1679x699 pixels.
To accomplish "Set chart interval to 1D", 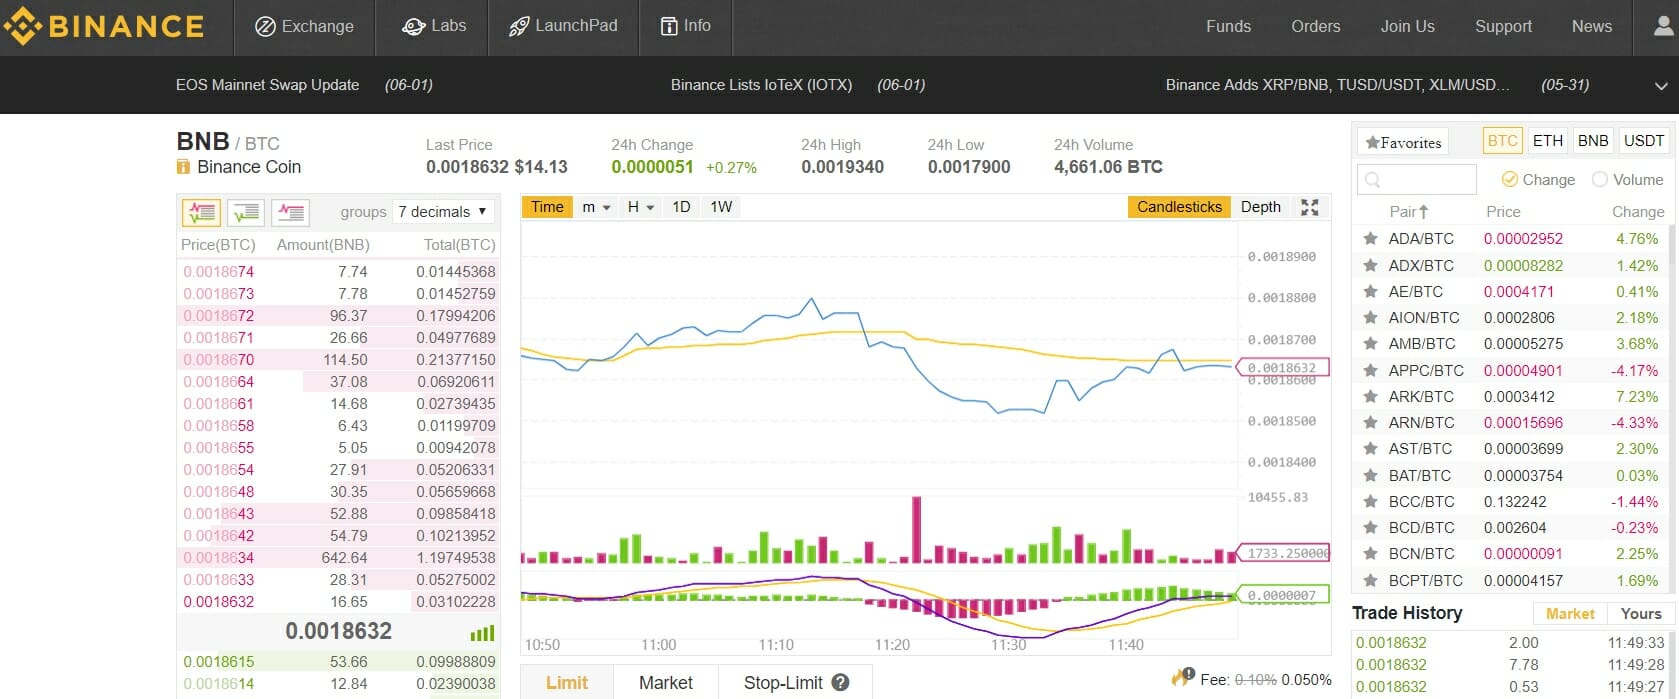I will click(681, 207).
